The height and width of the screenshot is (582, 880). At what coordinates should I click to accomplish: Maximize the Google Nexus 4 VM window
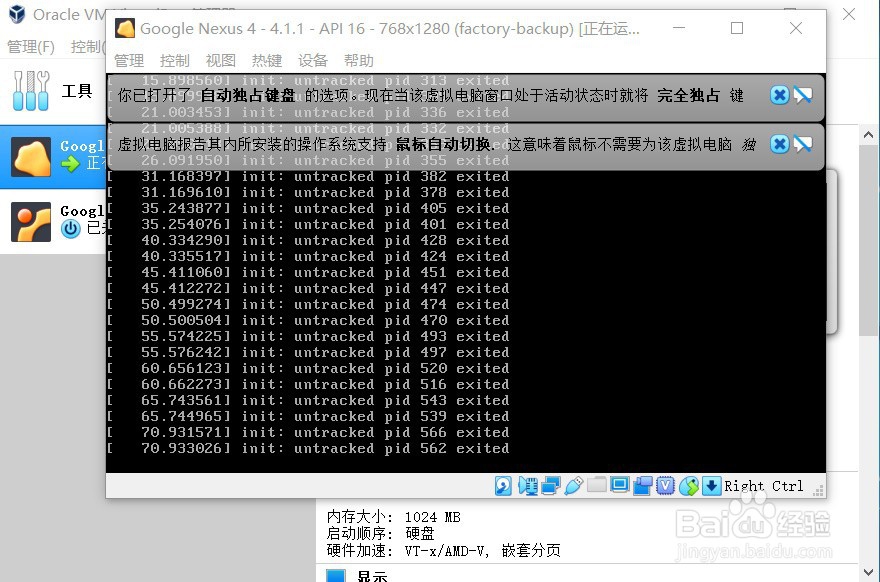click(737, 28)
